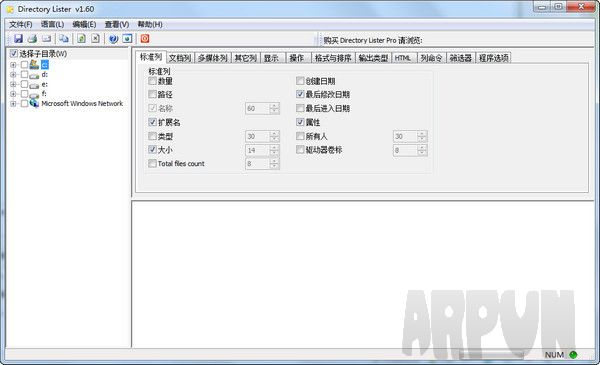Image resolution: width=600 pixels, height=365 pixels.
Task: Click the globe web page toolbar icon
Action: click(x=127, y=39)
